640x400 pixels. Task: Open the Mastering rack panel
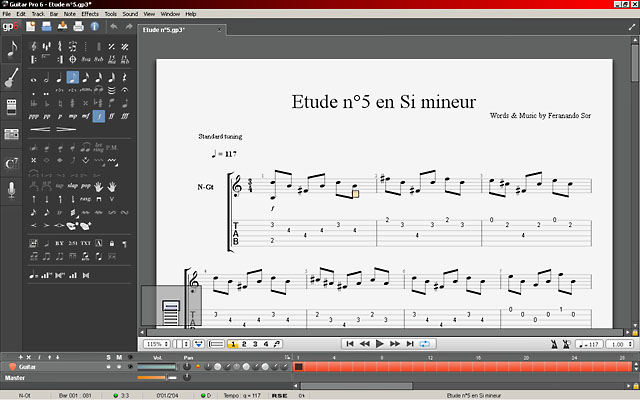coord(11,134)
